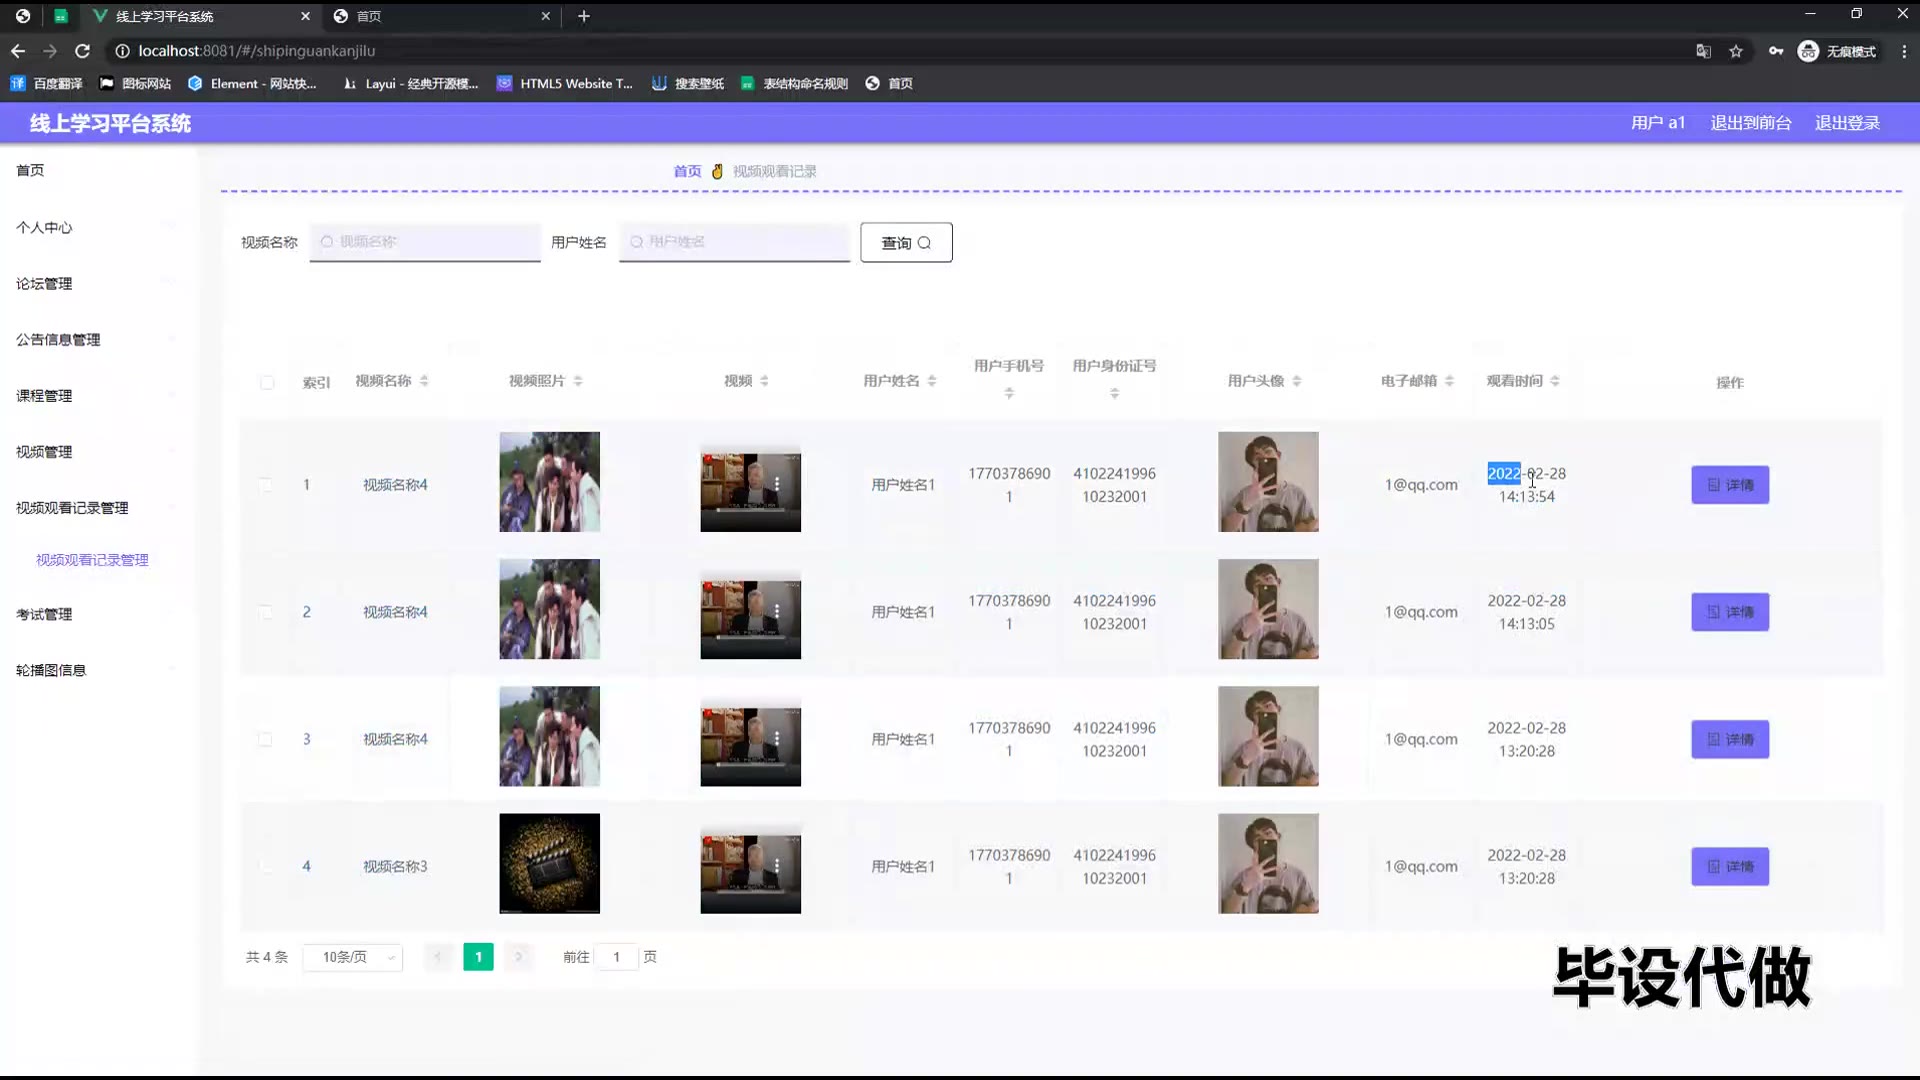Open 百度翻译 bookmark

pos(47,84)
